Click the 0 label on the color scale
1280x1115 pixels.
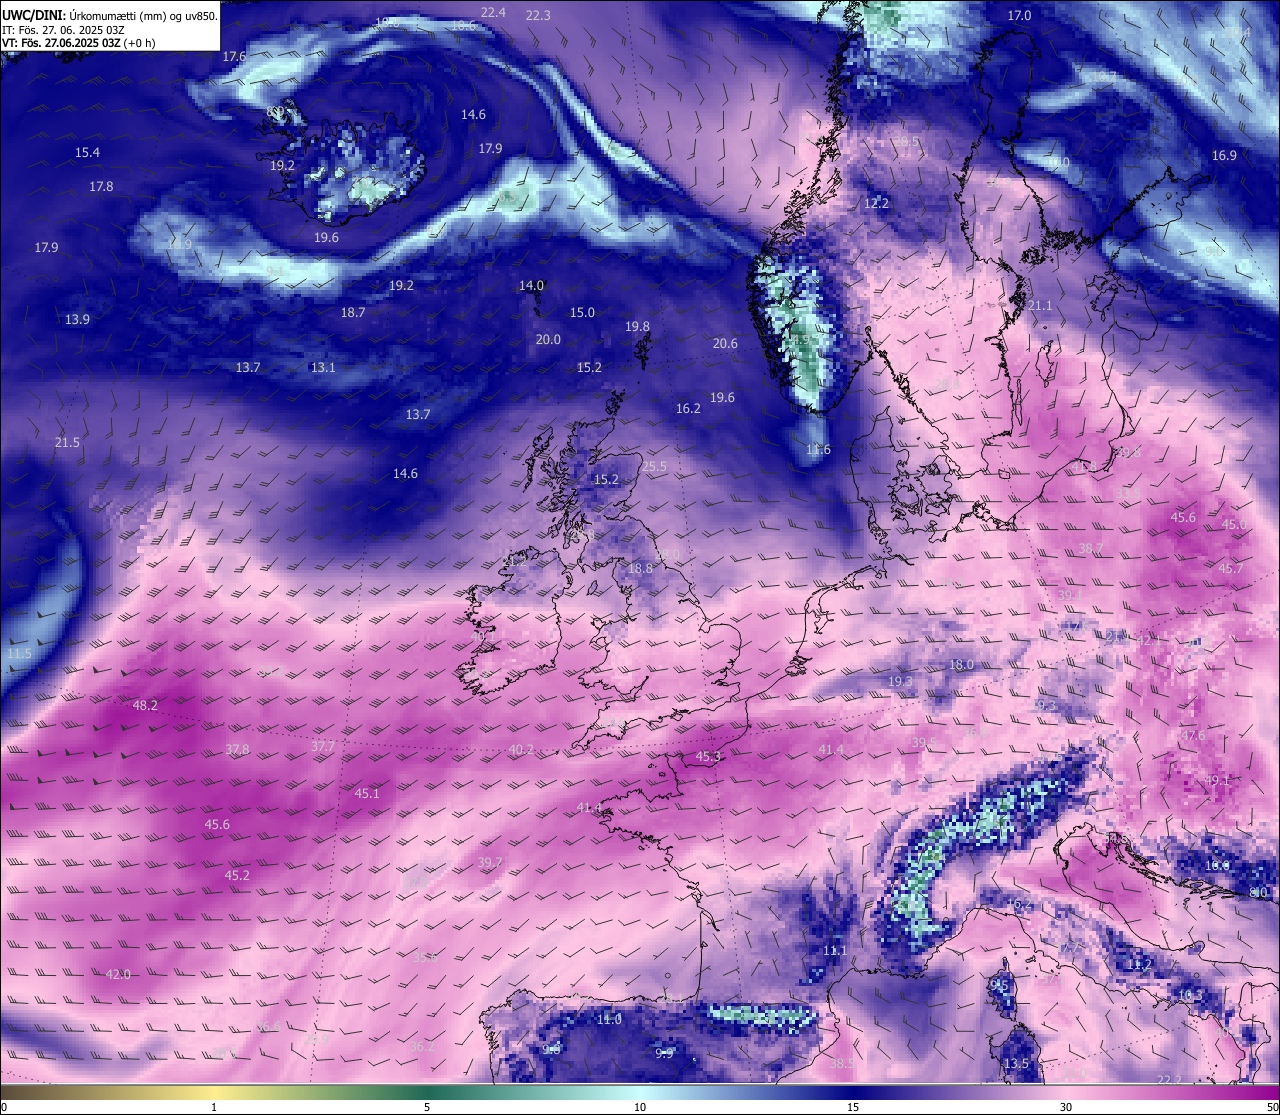click(4, 1107)
